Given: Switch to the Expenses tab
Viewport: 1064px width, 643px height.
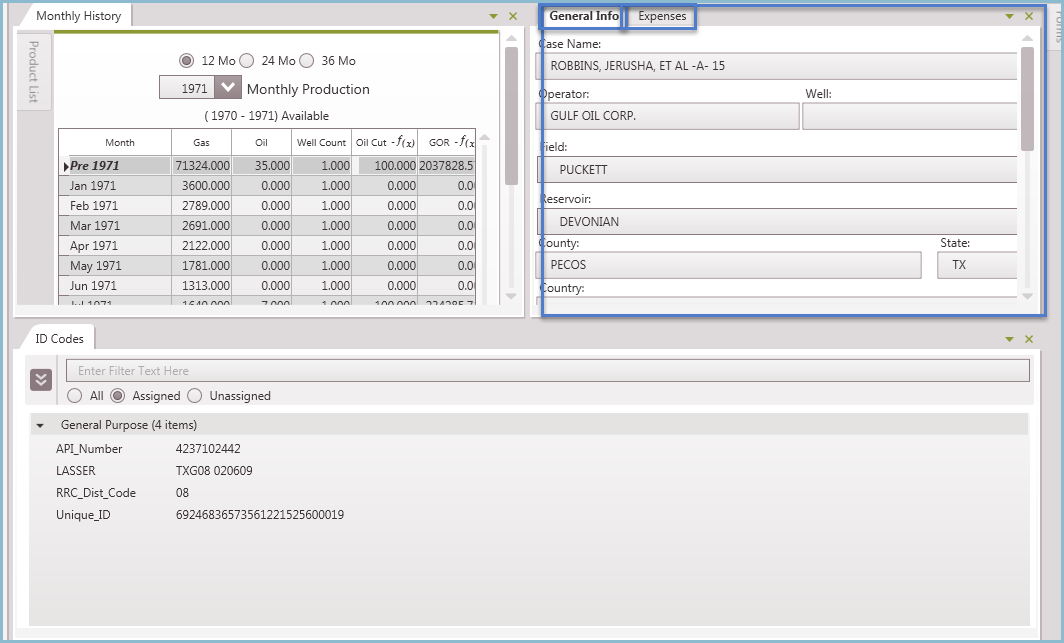Looking at the screenshot, I should [660, 17].
